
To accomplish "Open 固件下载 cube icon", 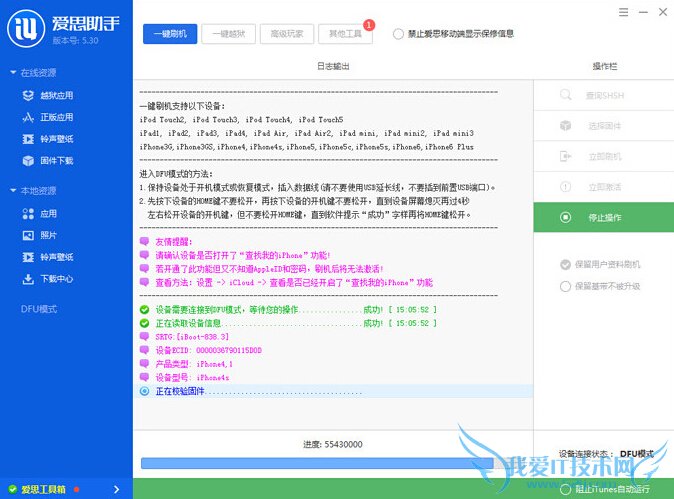I will [28, 161].
